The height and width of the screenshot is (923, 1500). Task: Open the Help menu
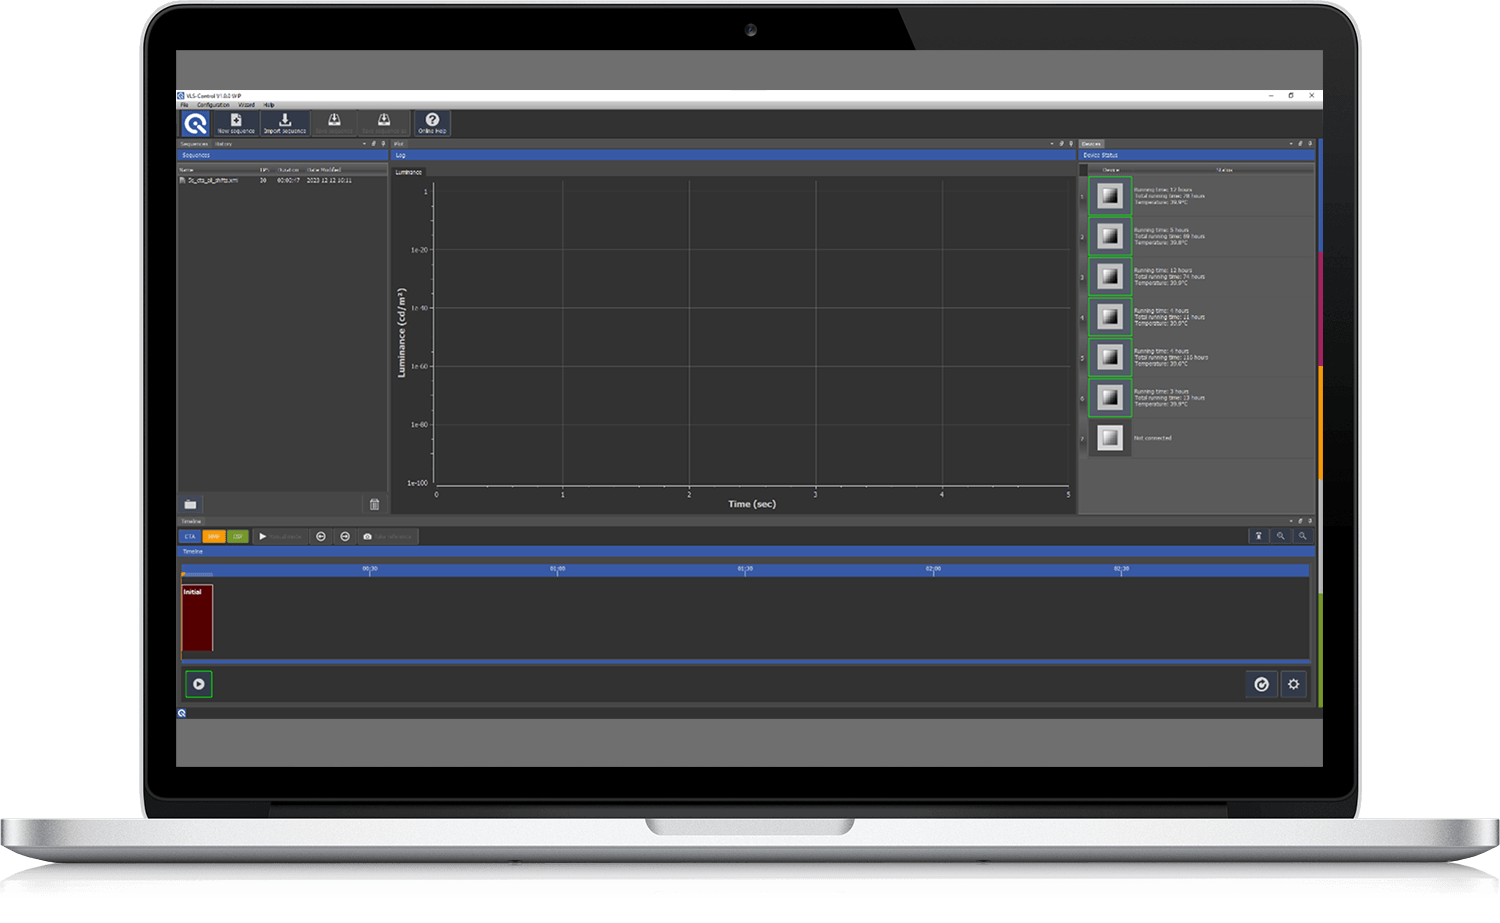pyautogui.click(x=269, y=105)
